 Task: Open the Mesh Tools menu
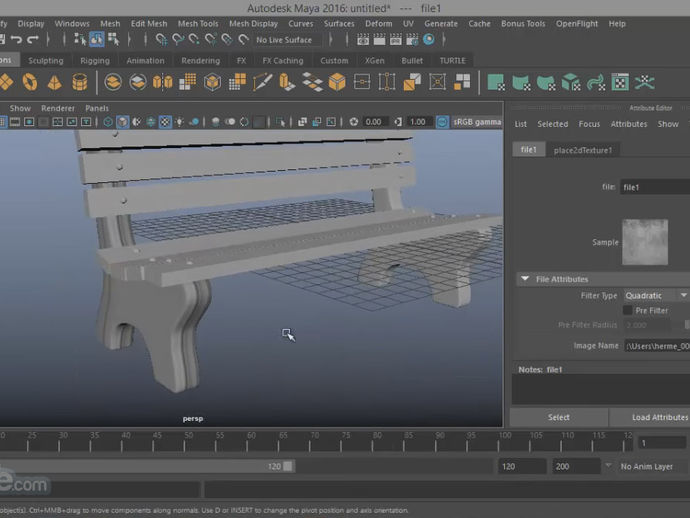(198, 23)
